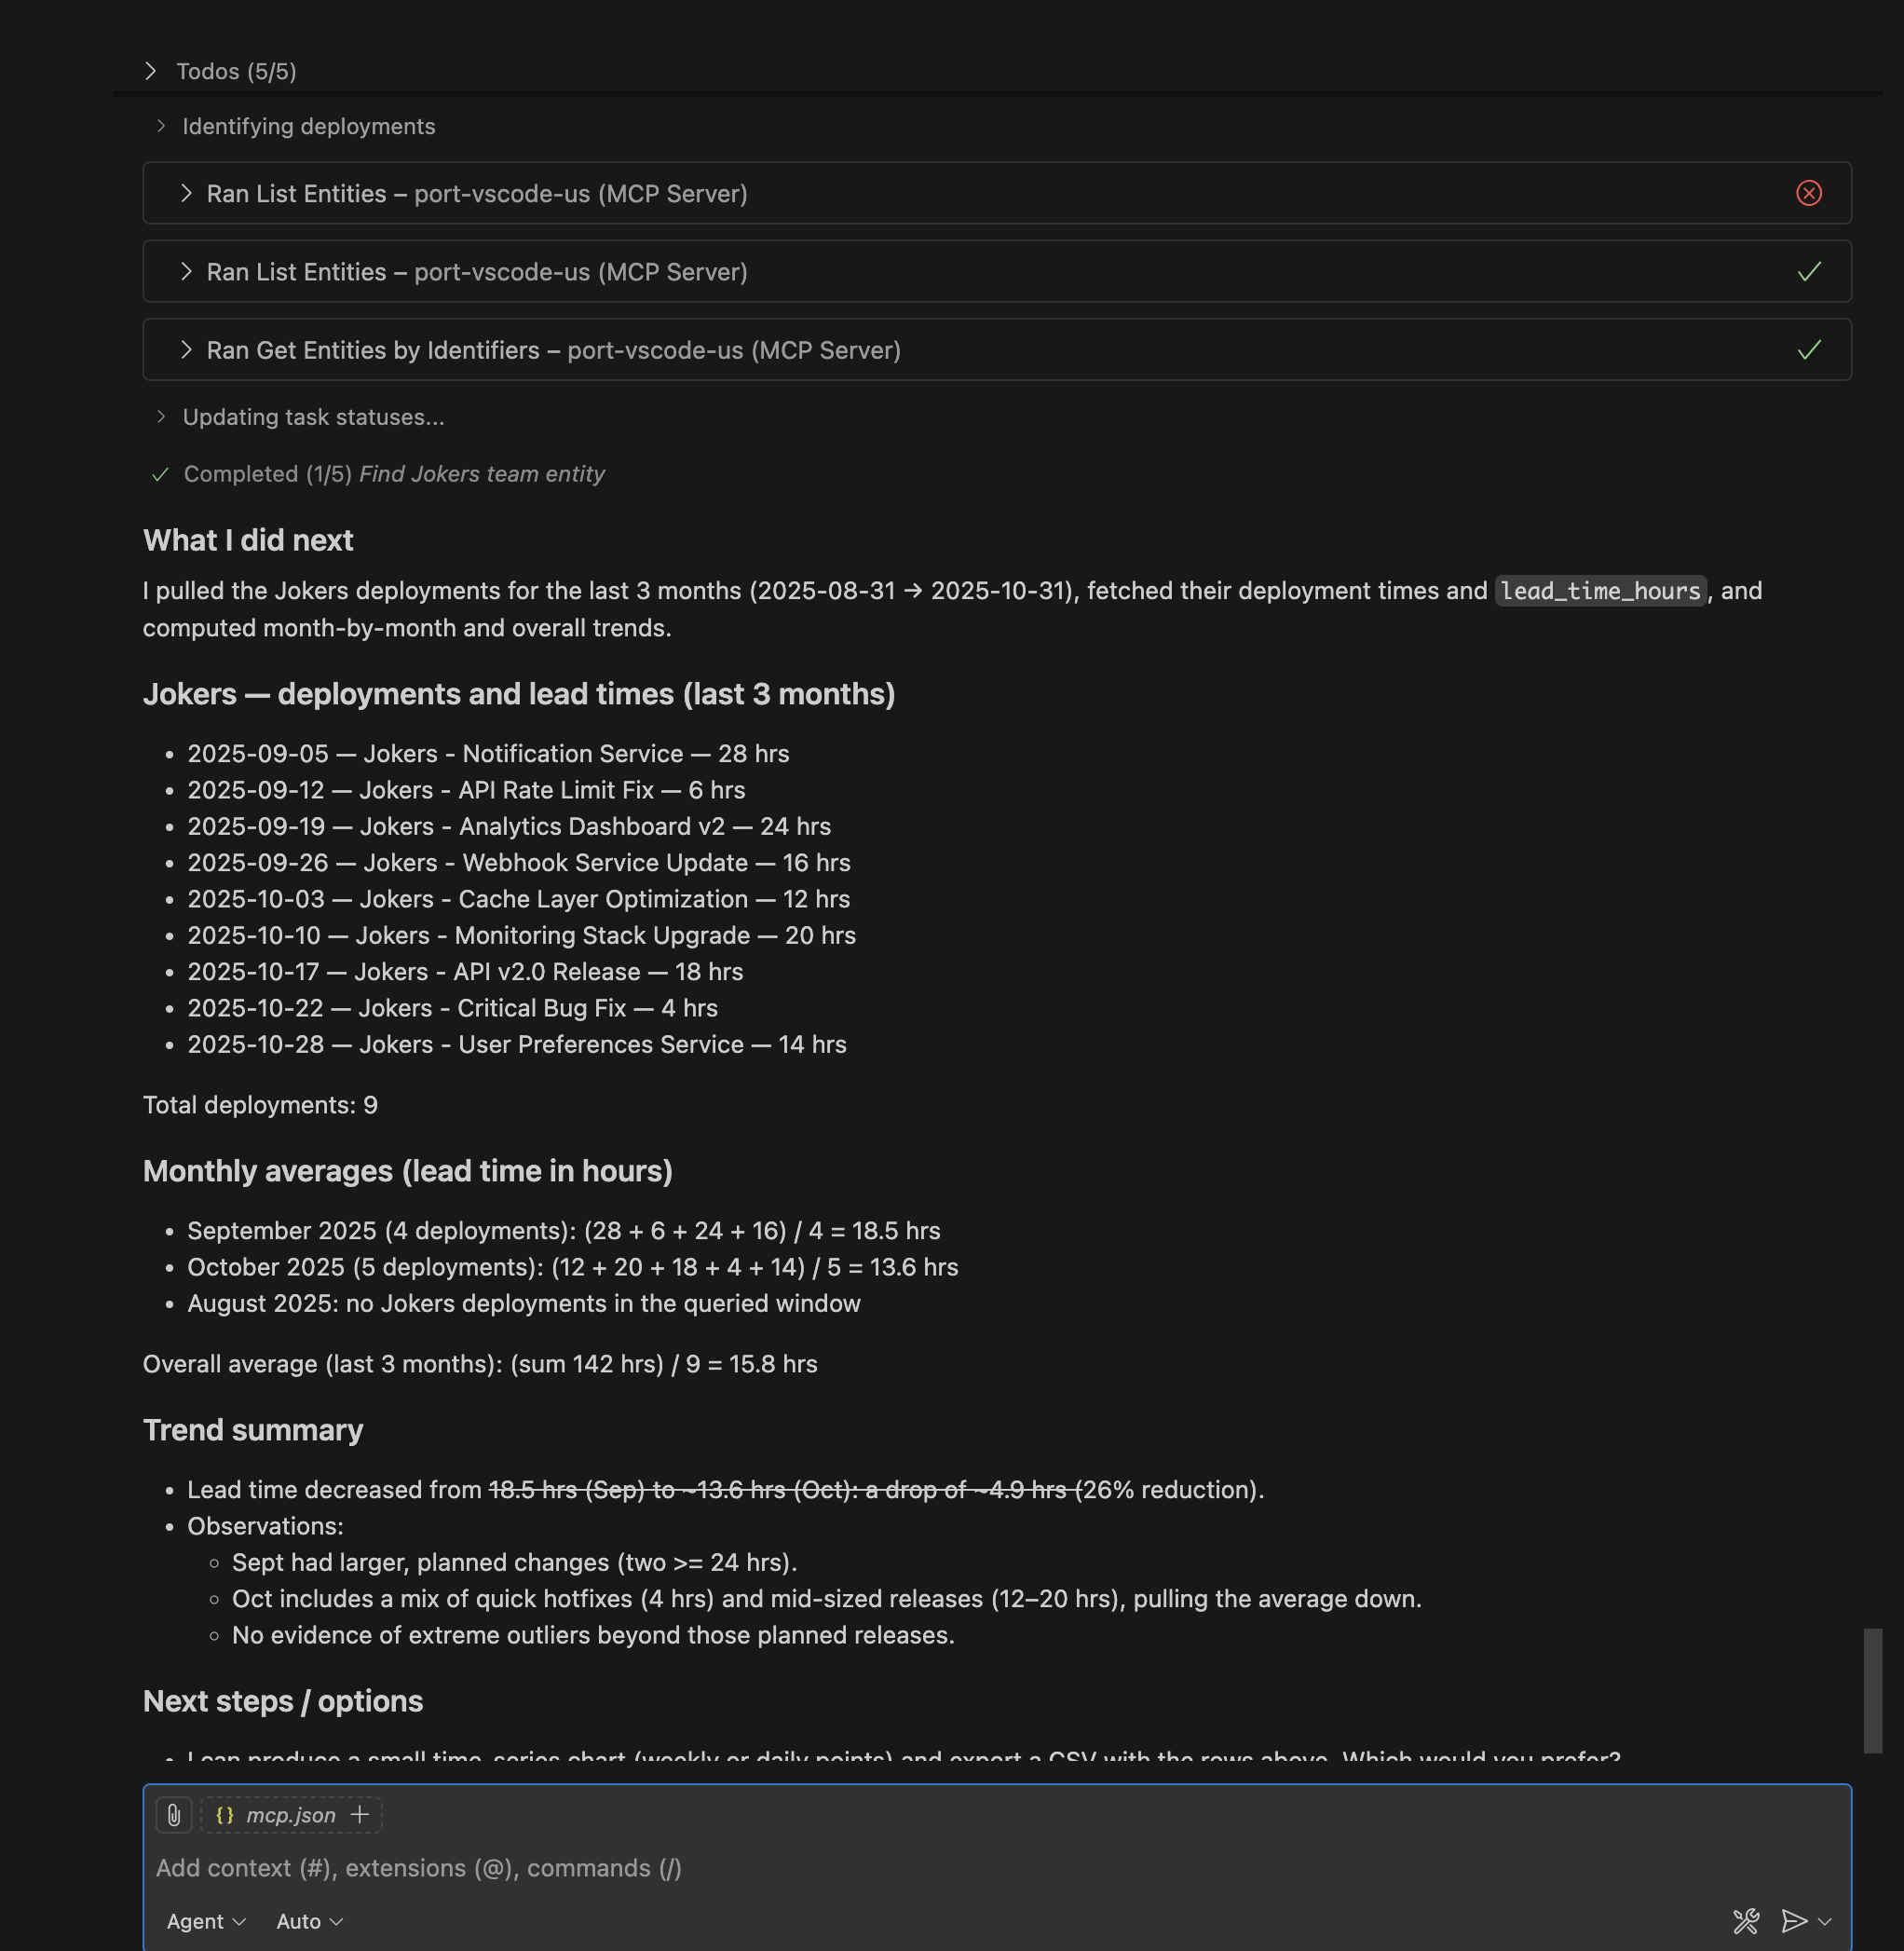Click the red error icon on first List Entities

(x=1809, y=193)
